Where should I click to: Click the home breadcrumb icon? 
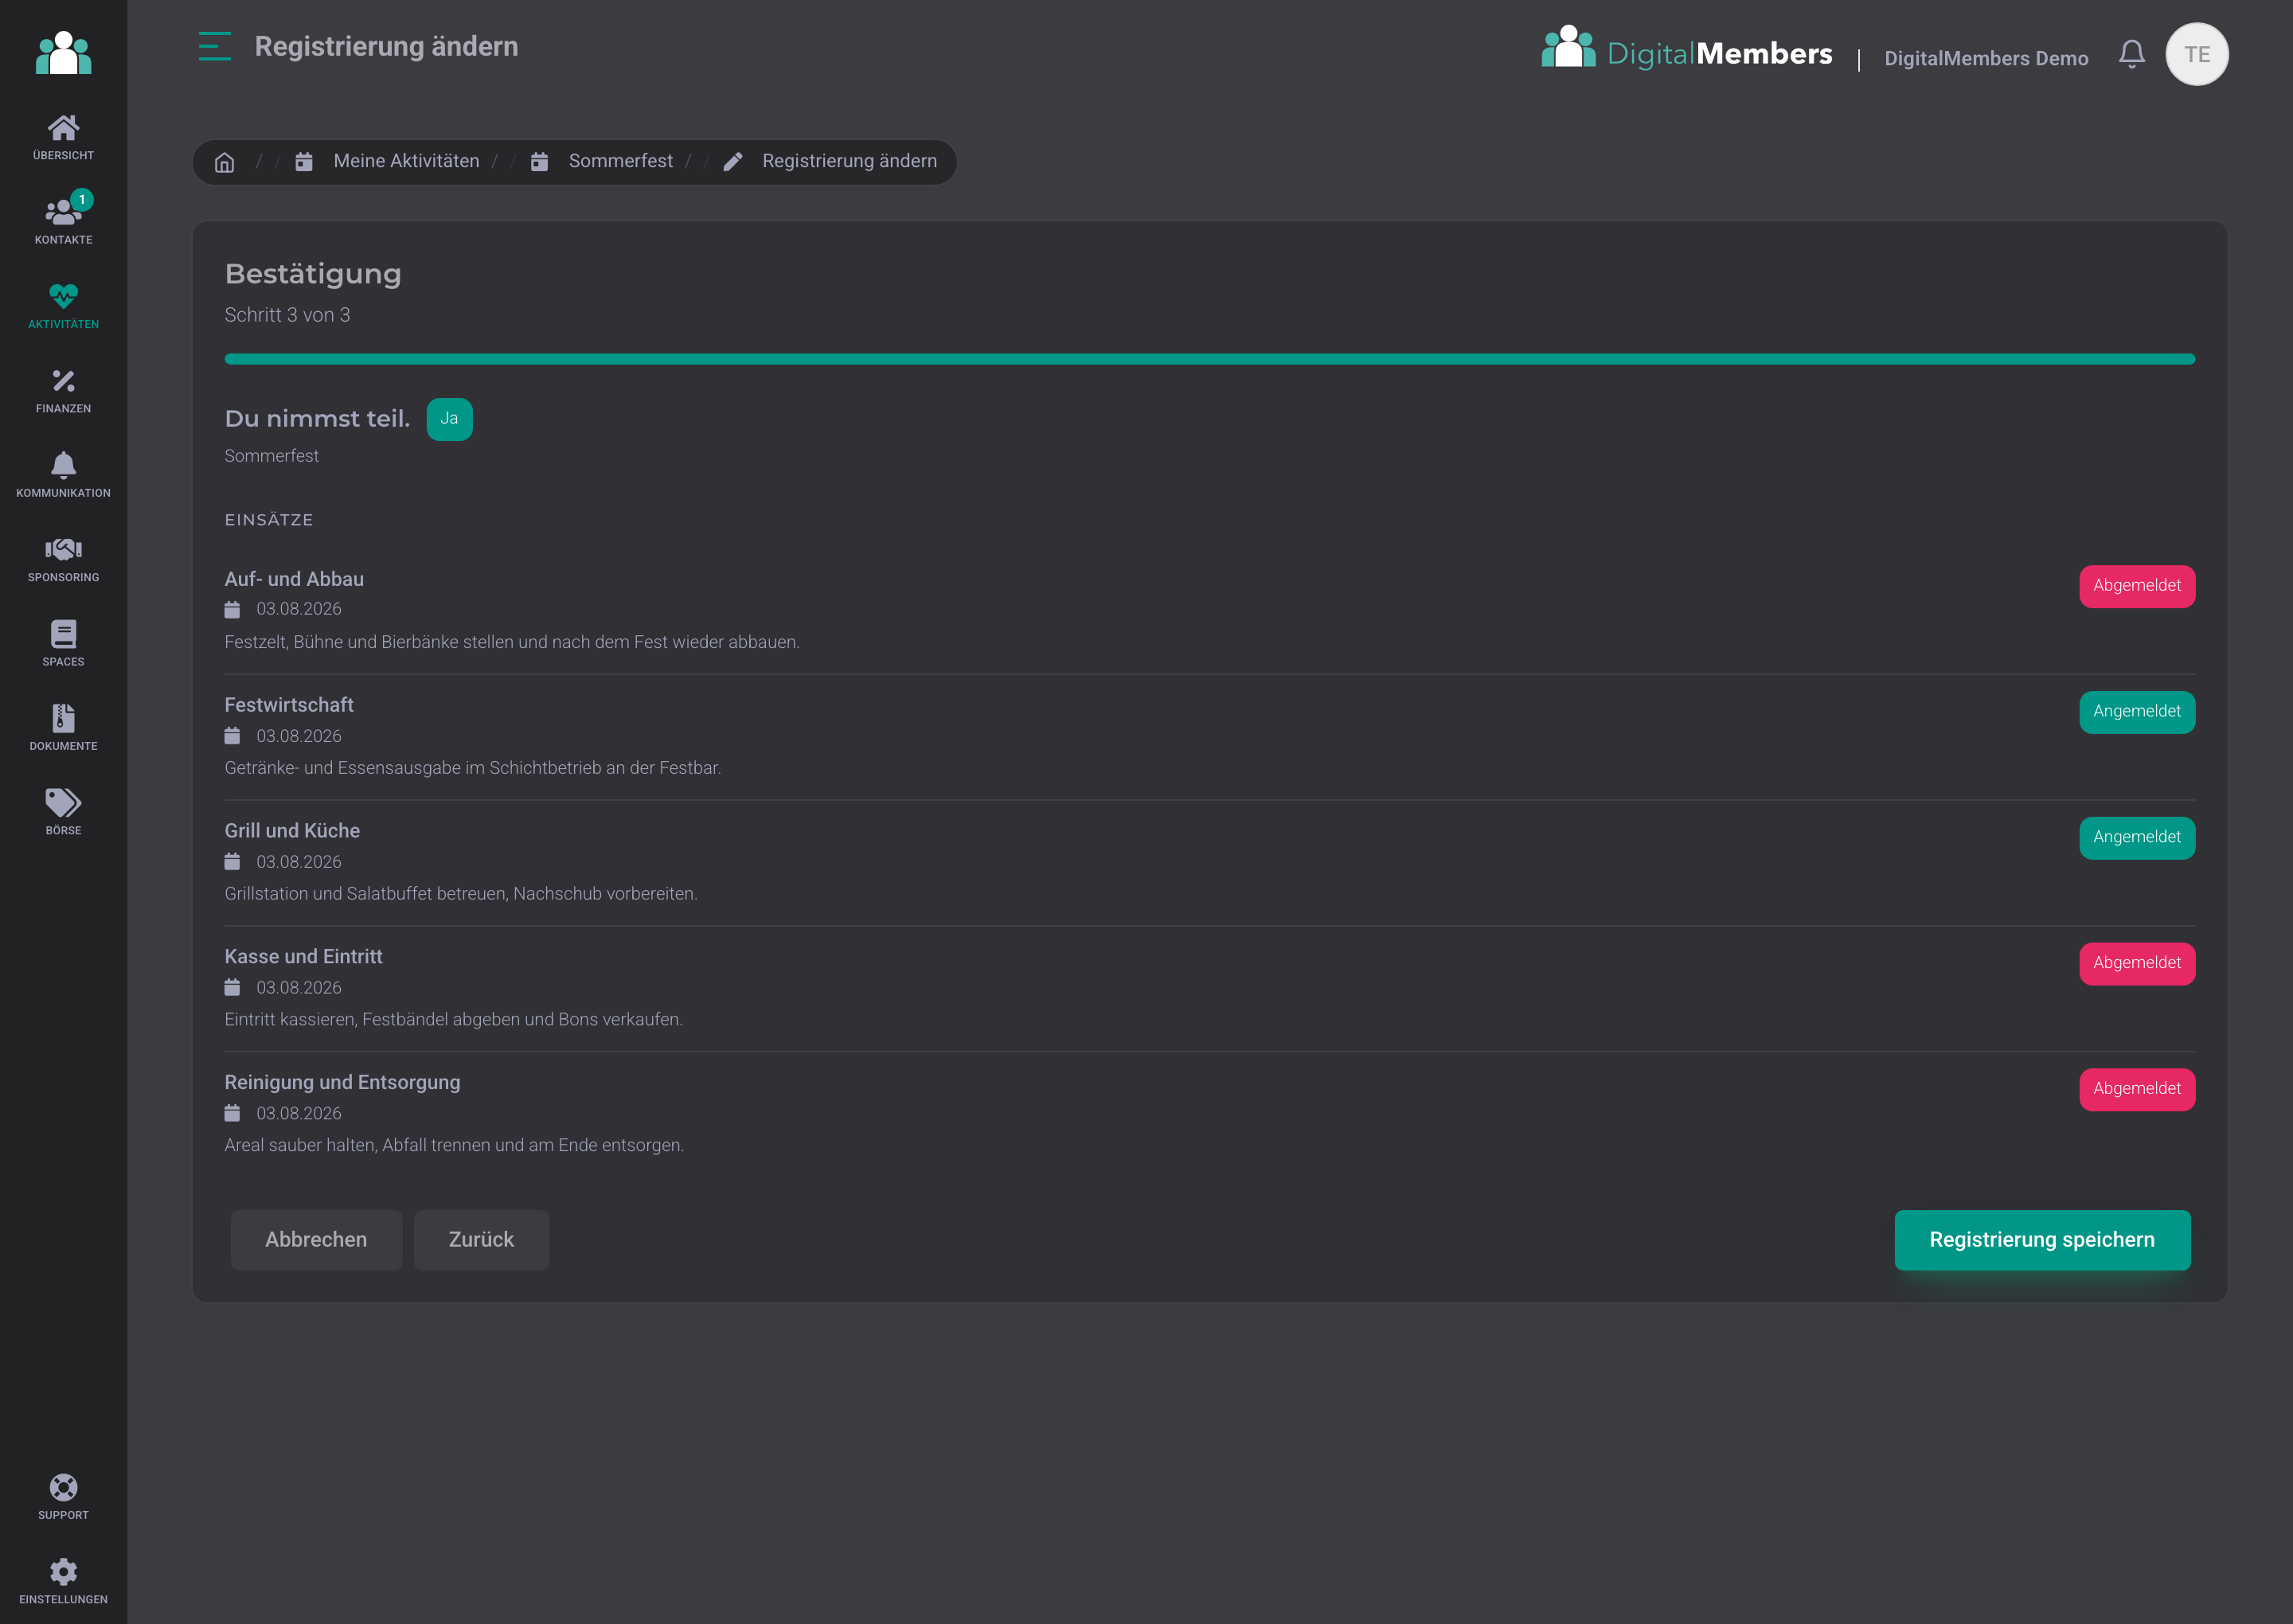(x=224, y=162)
